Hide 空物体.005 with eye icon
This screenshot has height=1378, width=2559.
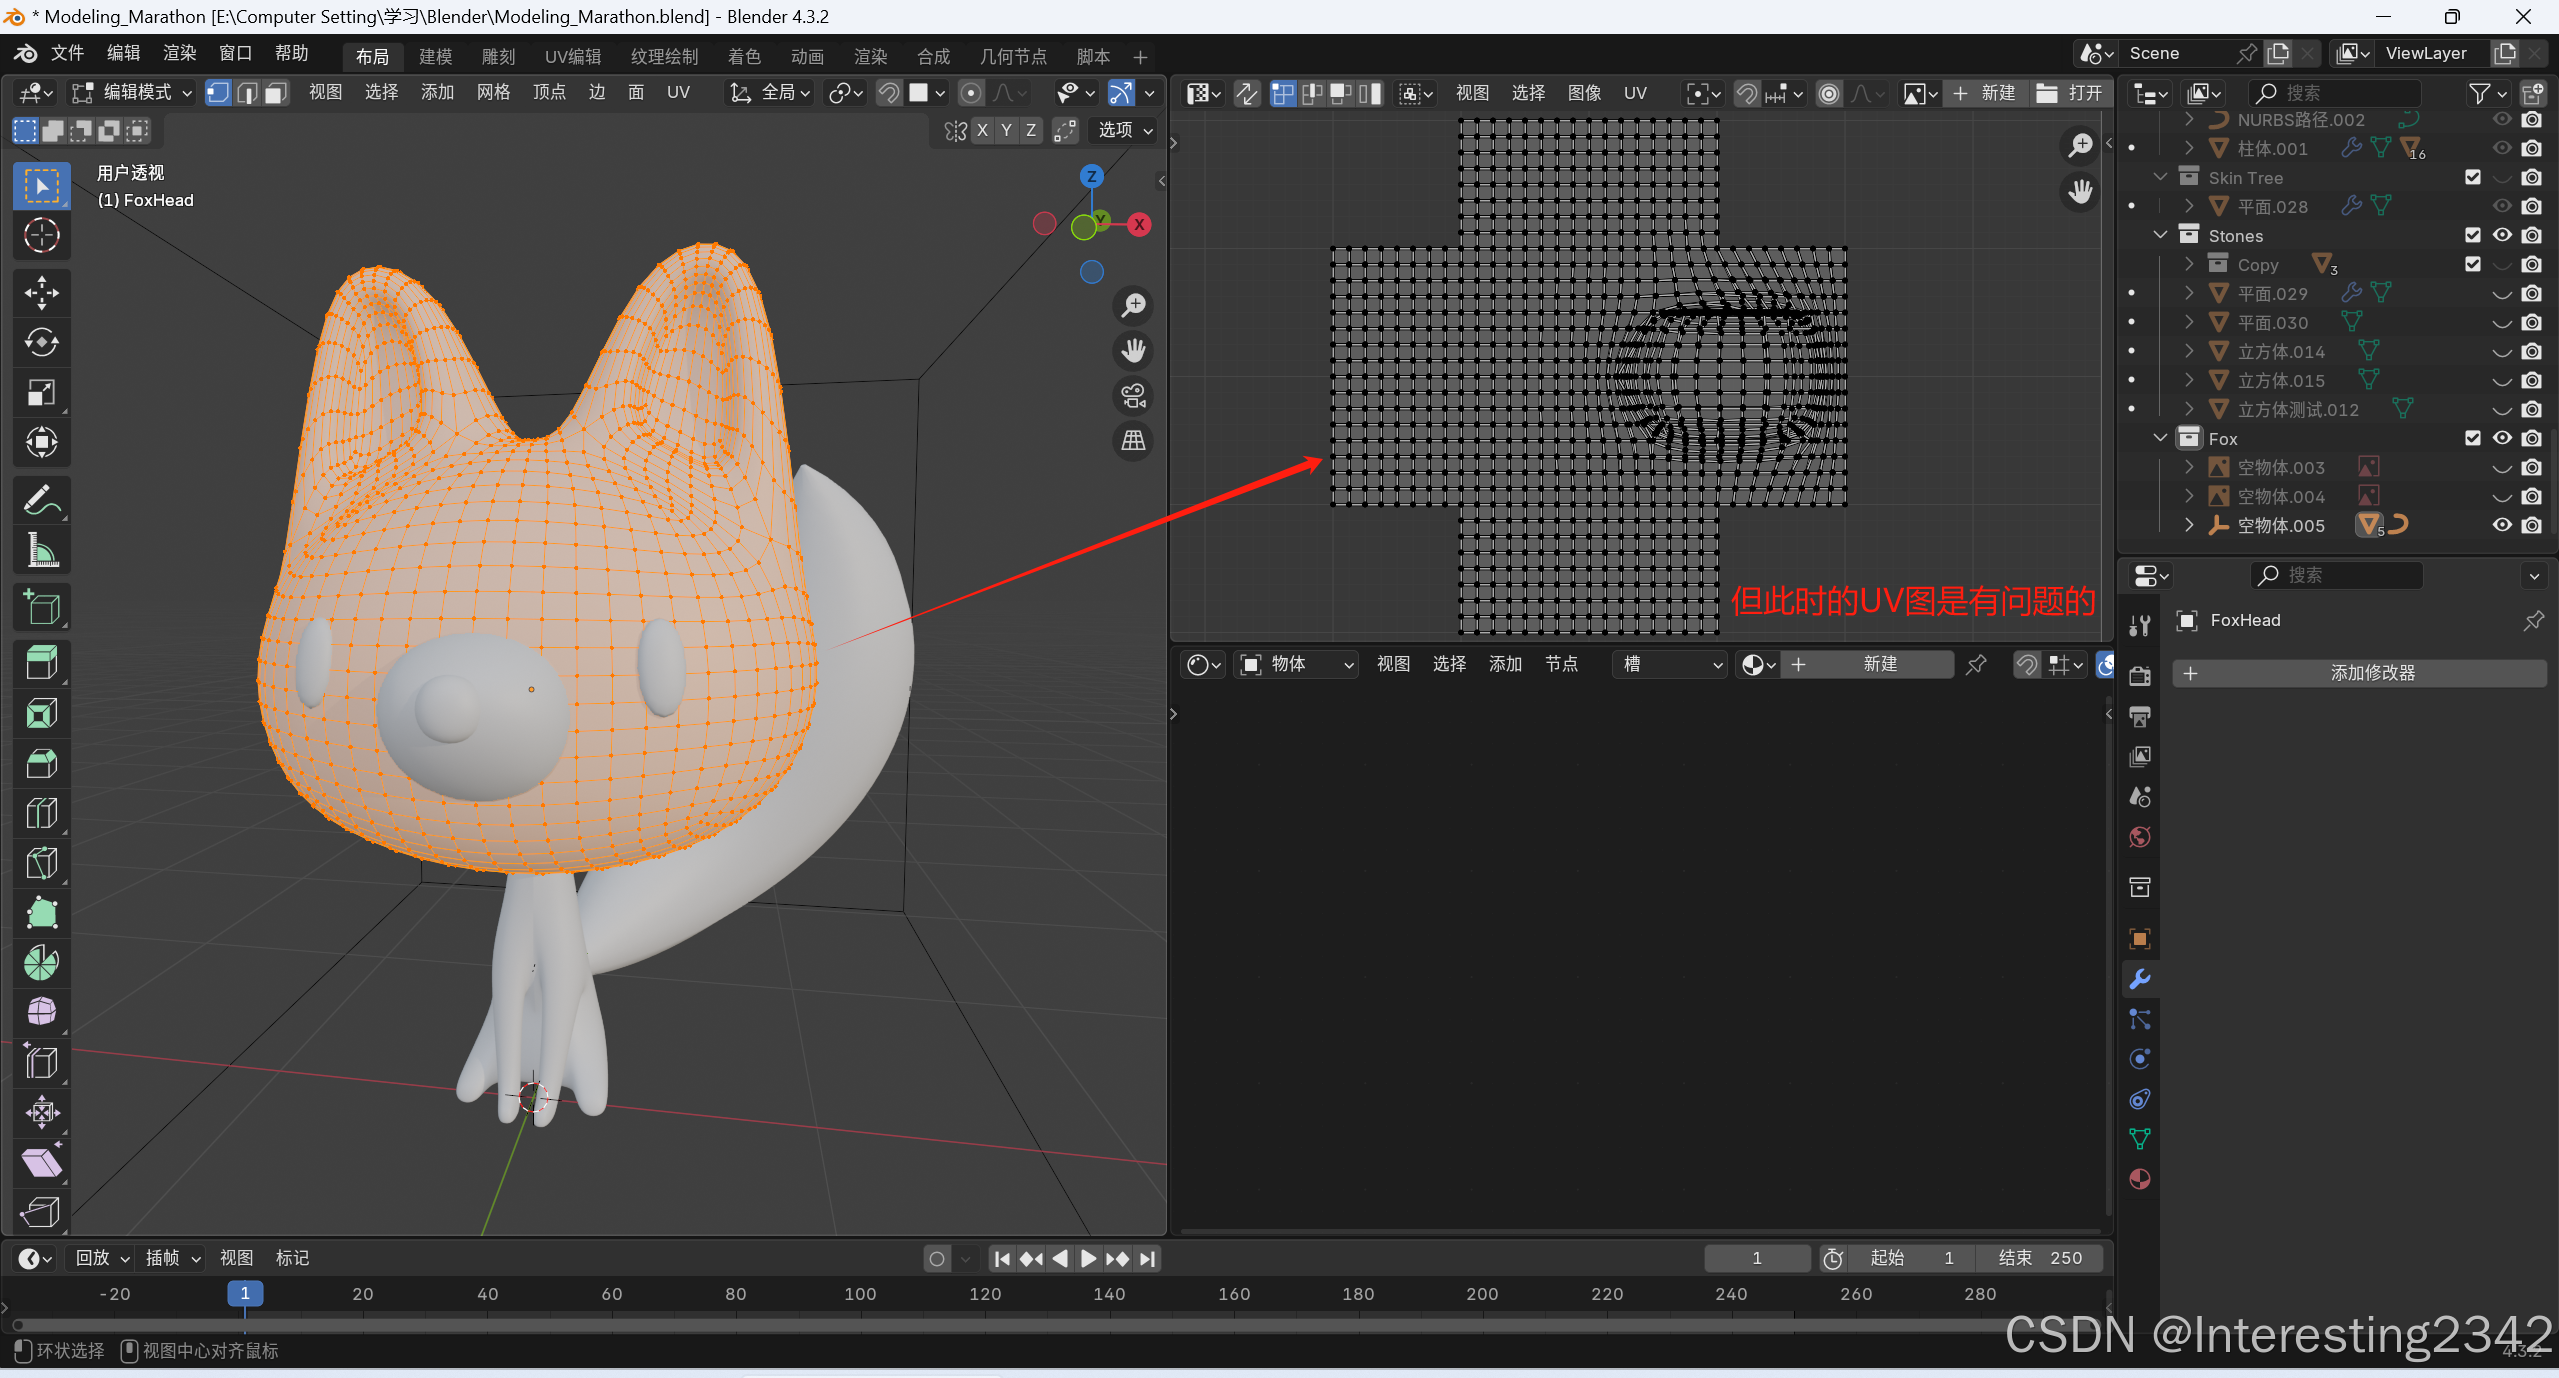(2502, 525)
